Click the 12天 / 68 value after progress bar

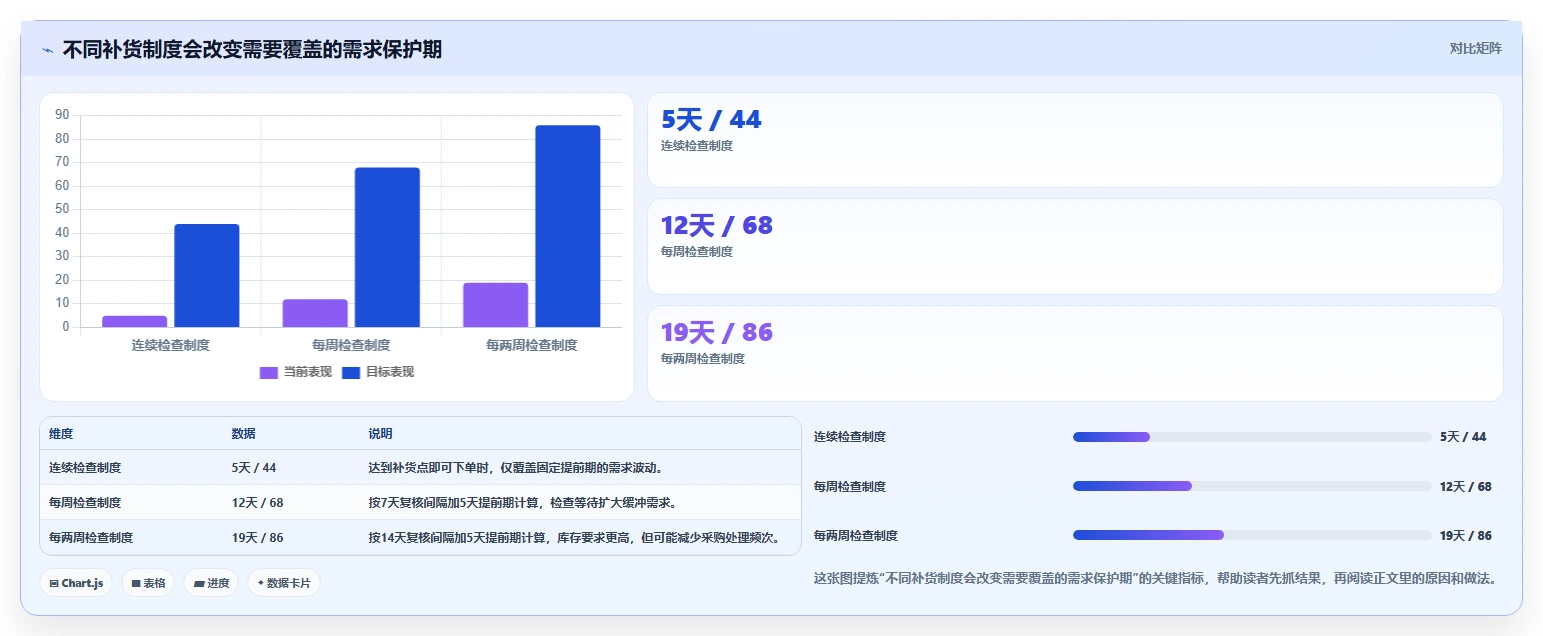point(1466,487)
